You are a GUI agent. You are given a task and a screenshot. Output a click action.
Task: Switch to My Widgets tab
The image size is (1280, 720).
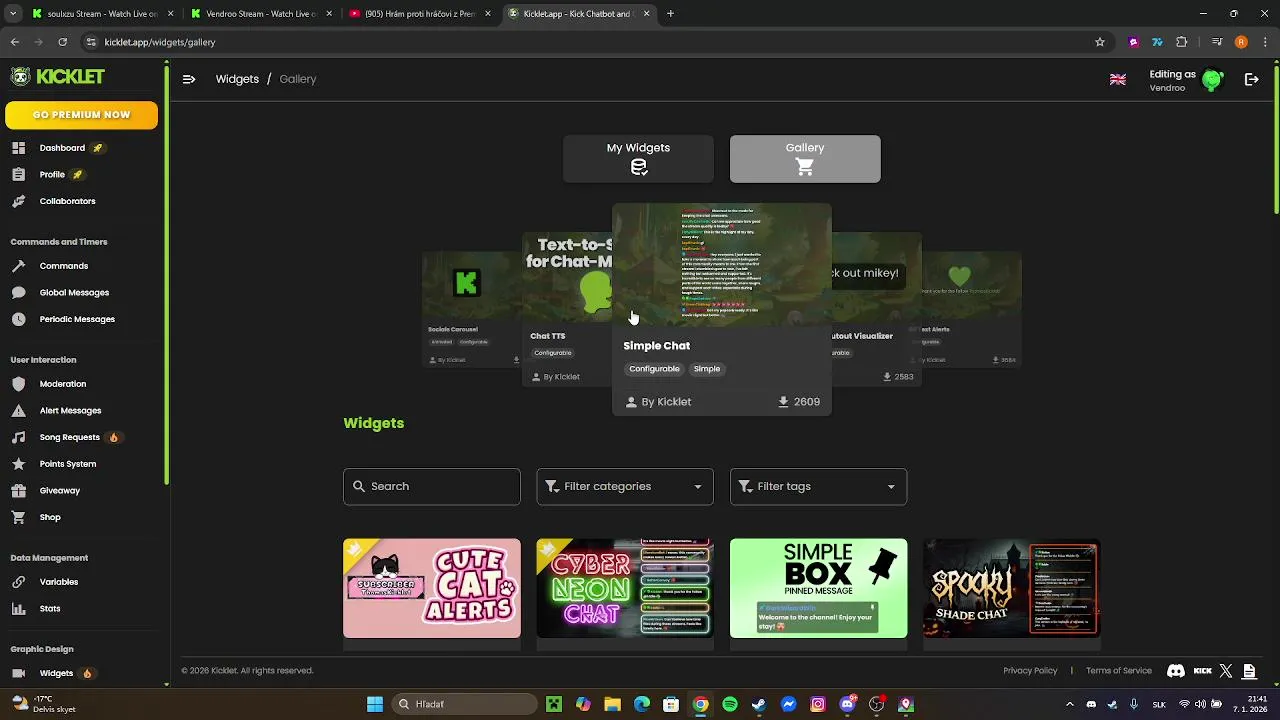point(638,159)
